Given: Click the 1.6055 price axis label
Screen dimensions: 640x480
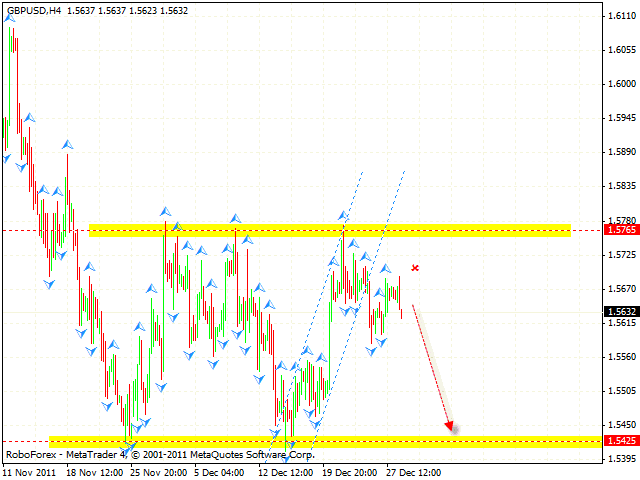Looking at the screenshot, I should tap(622, 50).
